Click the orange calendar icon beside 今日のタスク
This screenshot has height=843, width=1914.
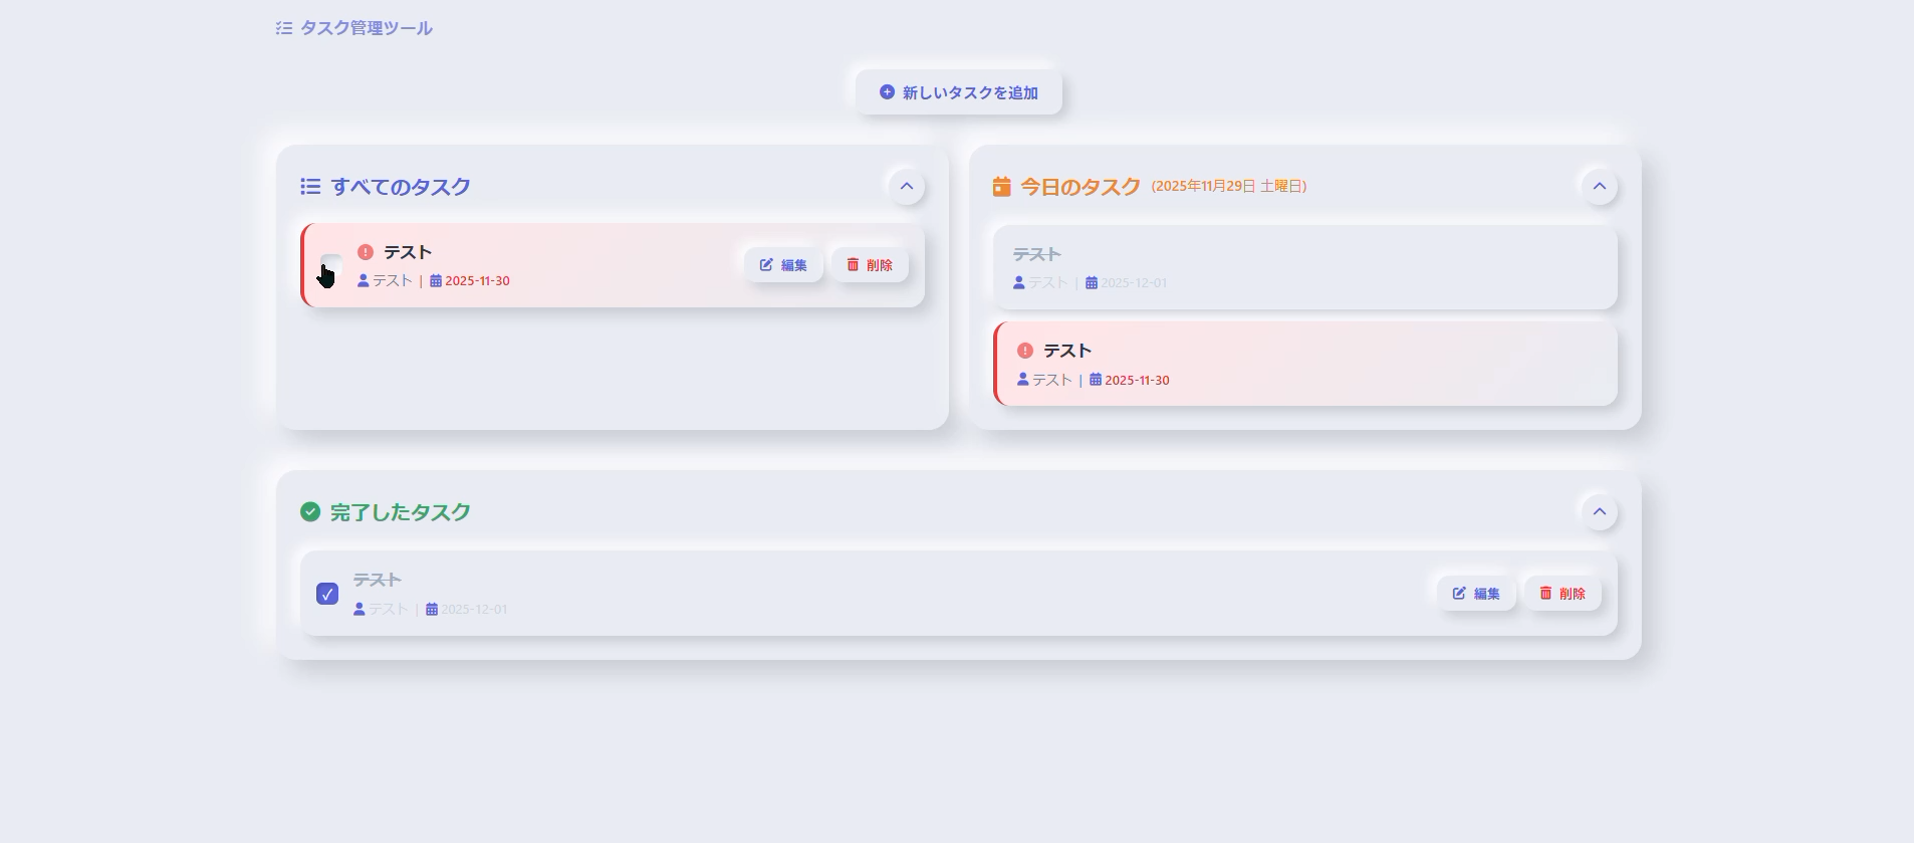[1001, 187]
